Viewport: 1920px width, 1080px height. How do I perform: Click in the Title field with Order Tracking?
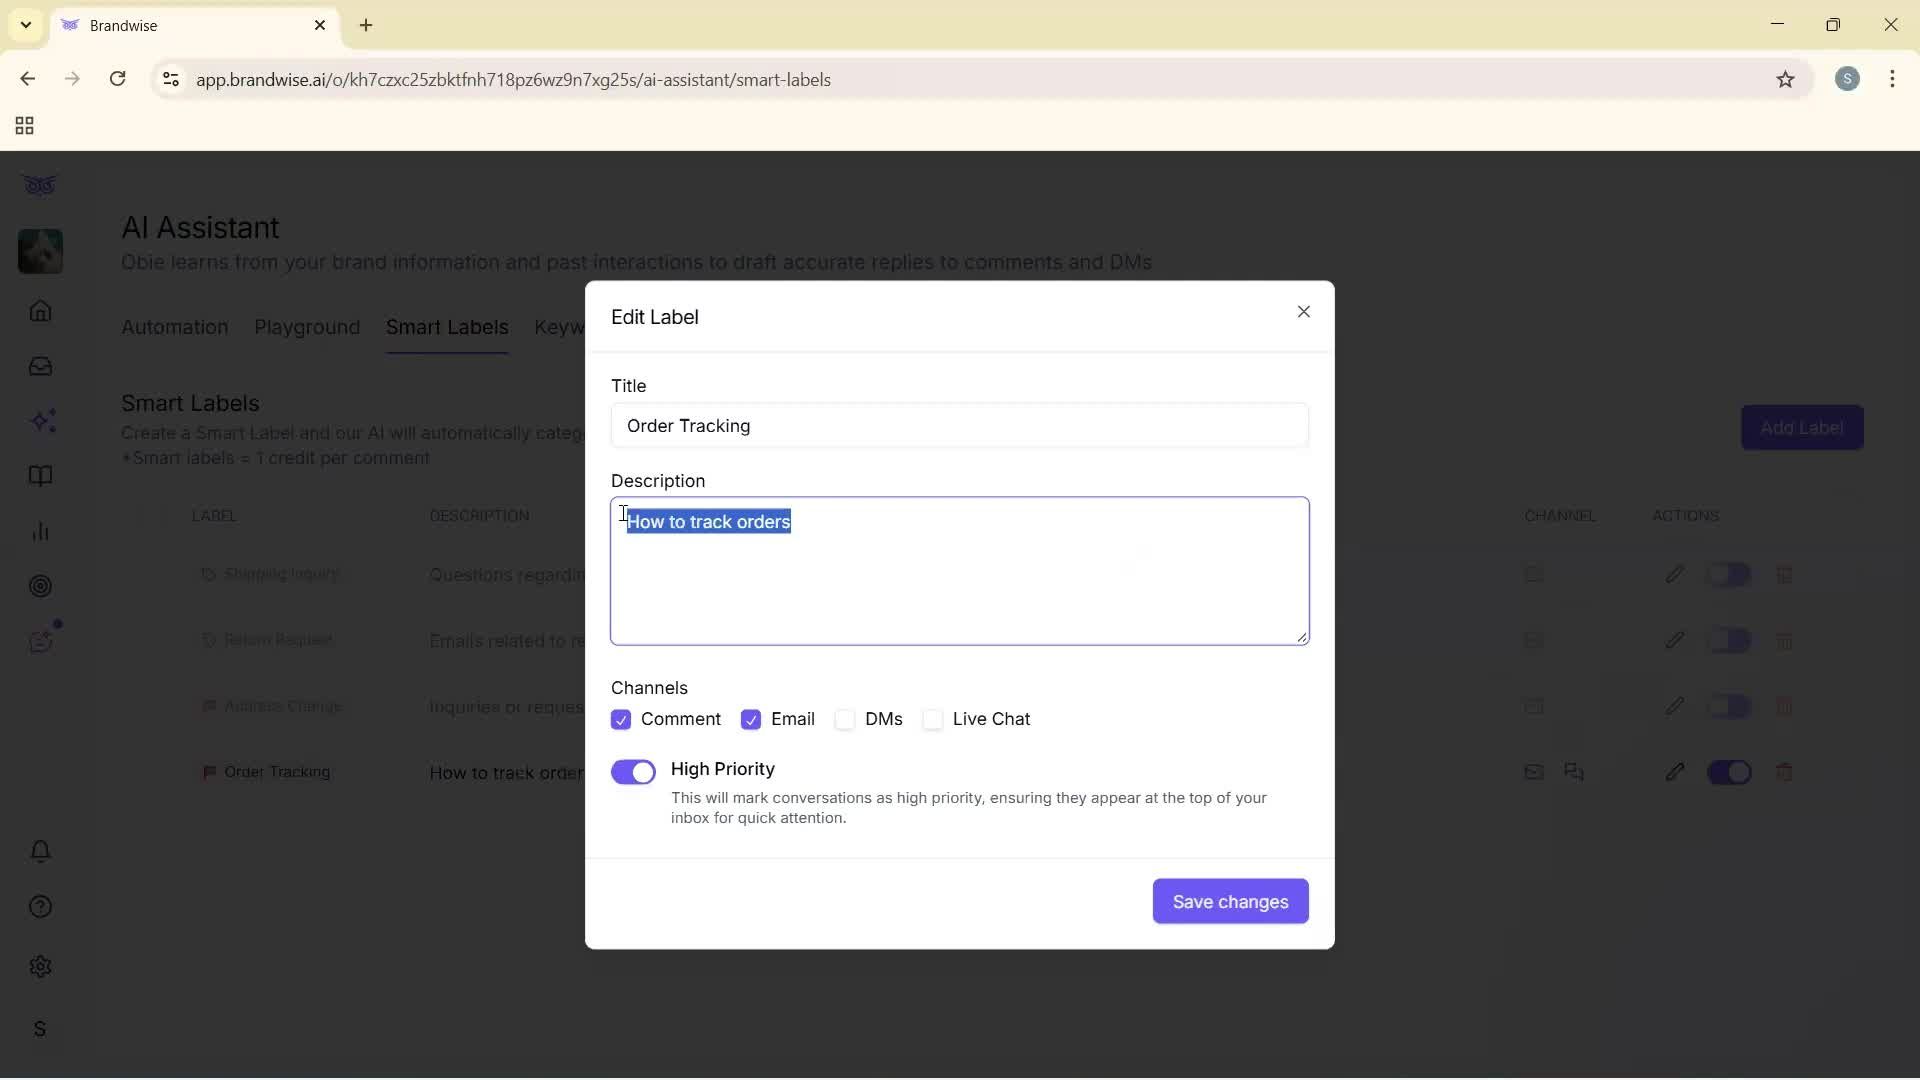(x=960, y=426)
